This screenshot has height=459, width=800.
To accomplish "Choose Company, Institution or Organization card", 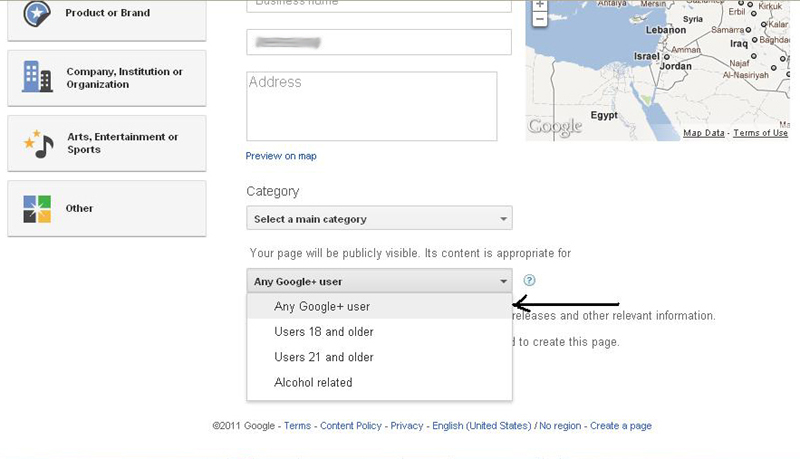I will coord(107,78).
